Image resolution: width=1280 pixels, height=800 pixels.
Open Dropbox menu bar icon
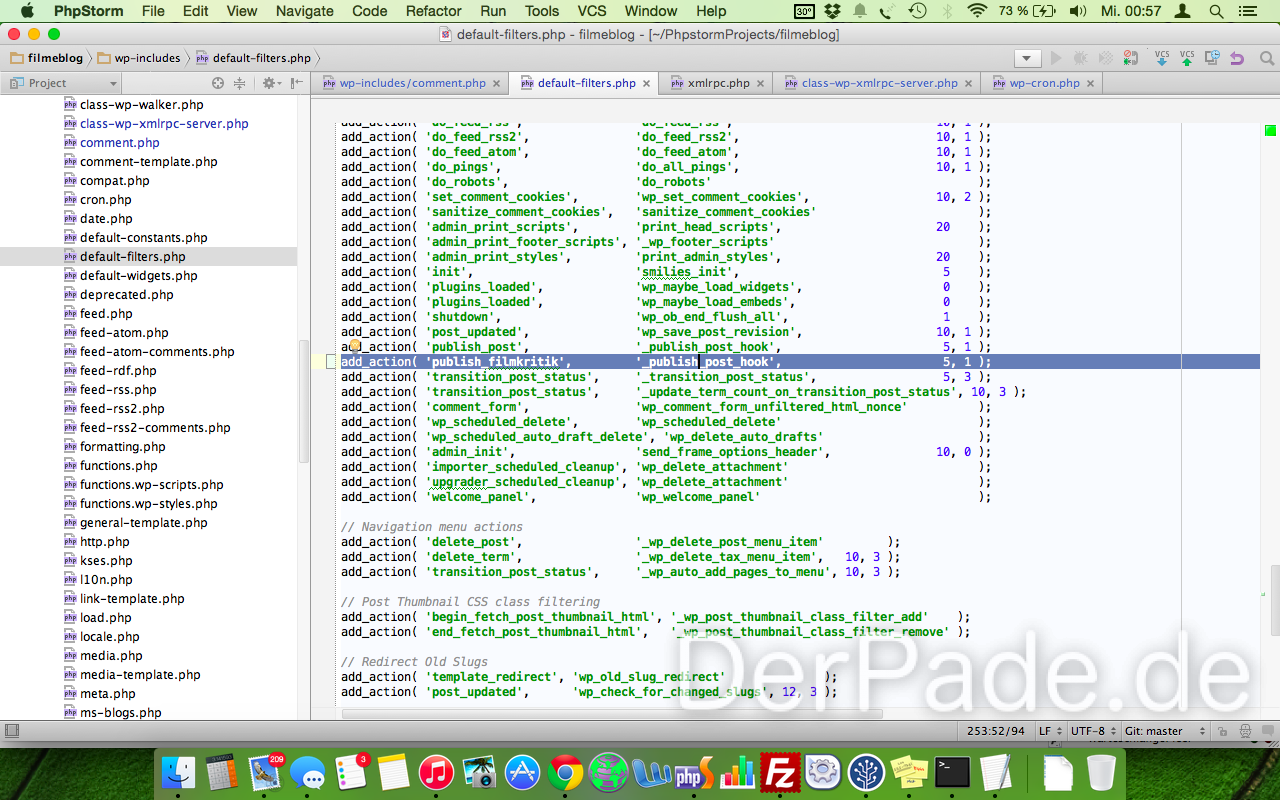pyautogui.click(x=832, y=11)
